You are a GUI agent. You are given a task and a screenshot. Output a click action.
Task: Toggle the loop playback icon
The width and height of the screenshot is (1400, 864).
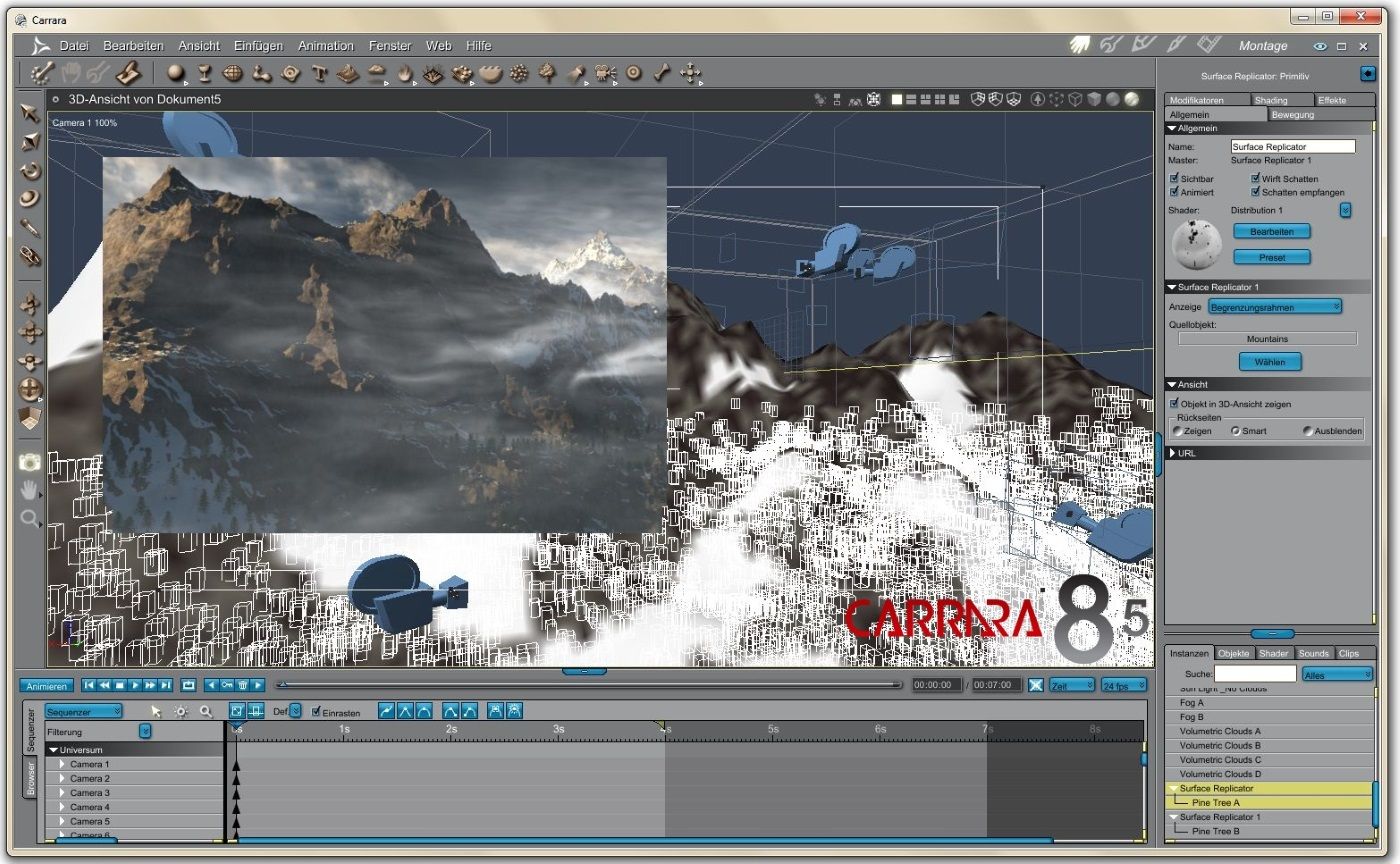[189, 685]
